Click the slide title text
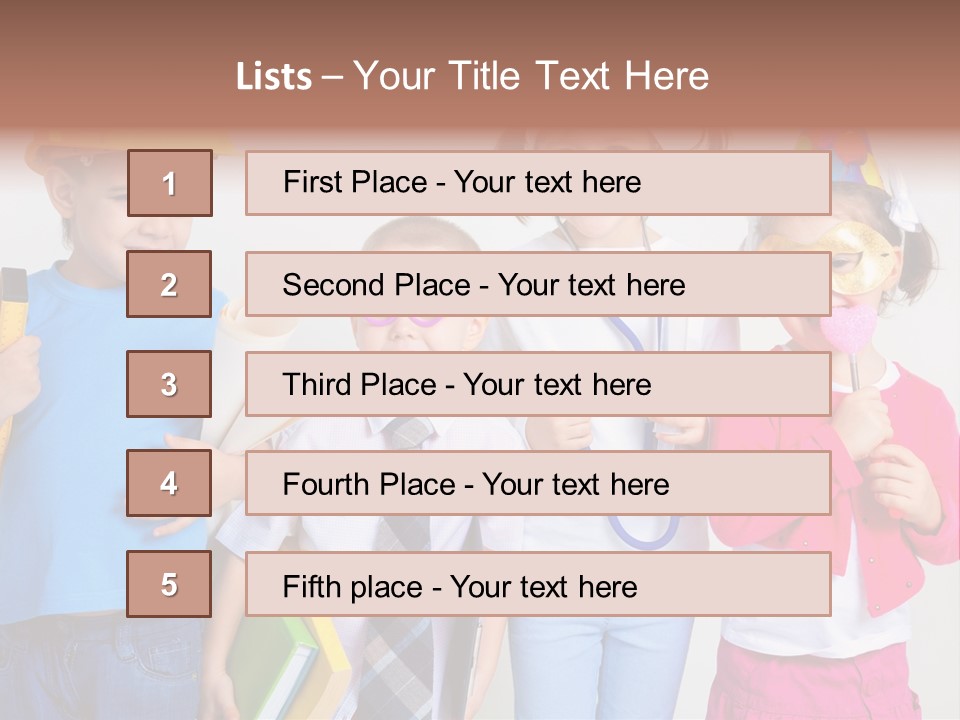Image resolution: width=960 pixels, height=720 pixels. pos(472,76)
